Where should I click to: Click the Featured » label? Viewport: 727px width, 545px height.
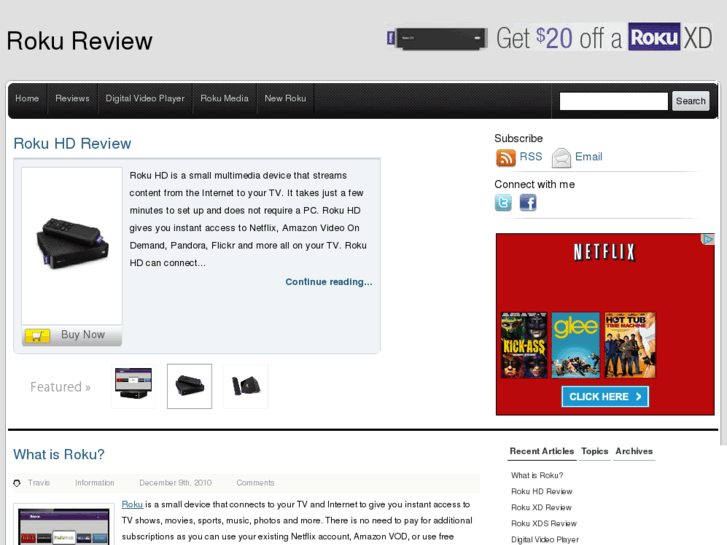pos(60,387)
